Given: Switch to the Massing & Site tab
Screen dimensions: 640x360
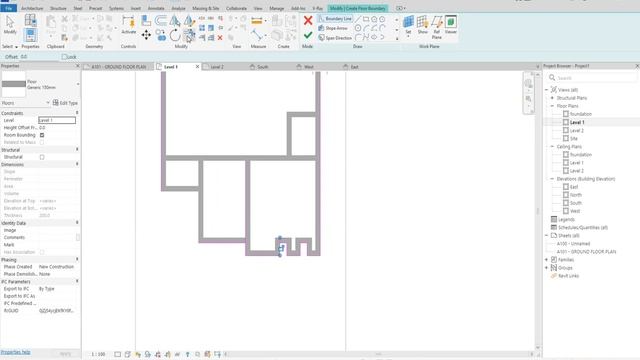Looking at the screenshot, I should click(205, 8).
